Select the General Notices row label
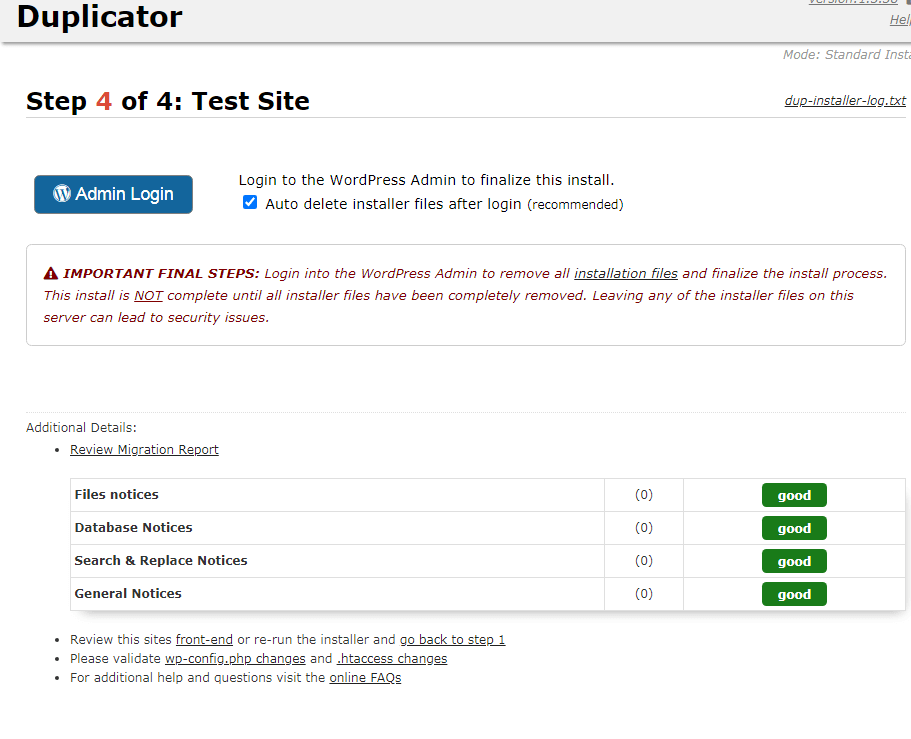 (x=128, y=594)
